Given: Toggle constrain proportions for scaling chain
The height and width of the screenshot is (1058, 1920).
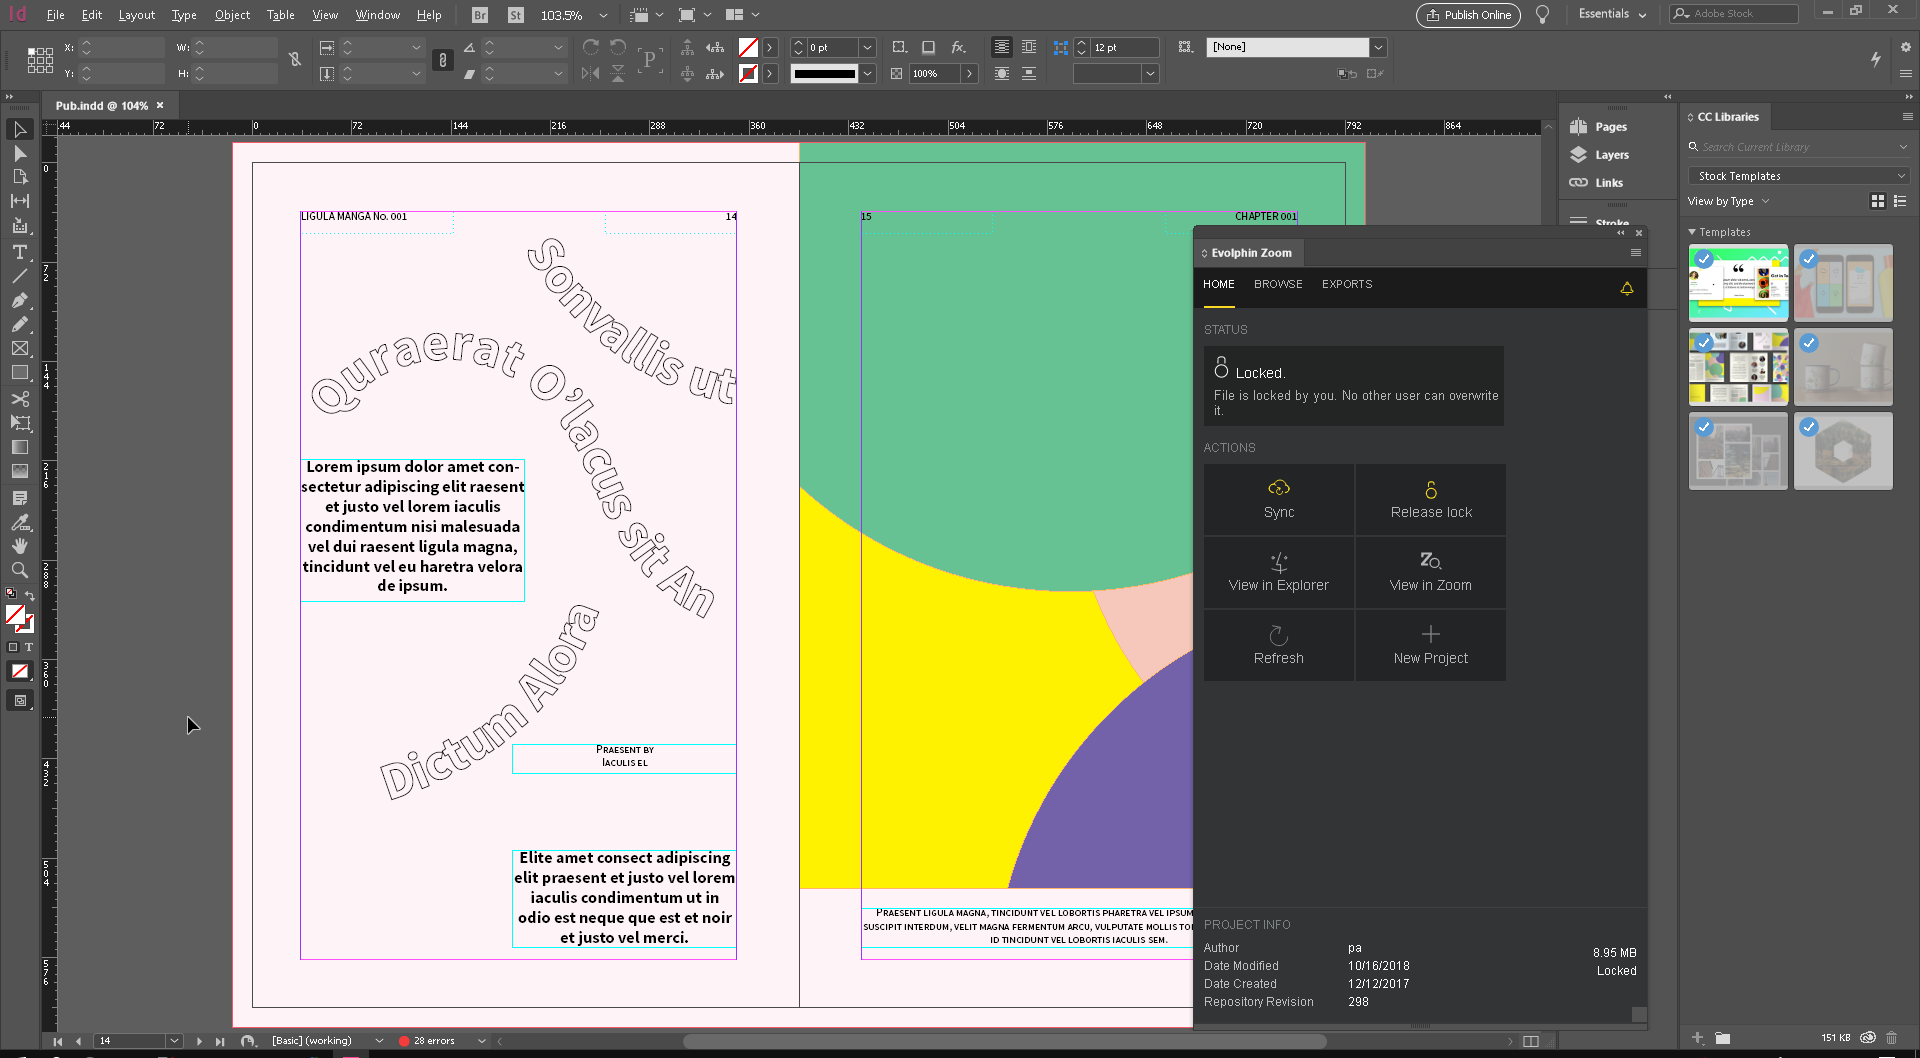Looking at the screenshot, I should click(x=443, y=60).
